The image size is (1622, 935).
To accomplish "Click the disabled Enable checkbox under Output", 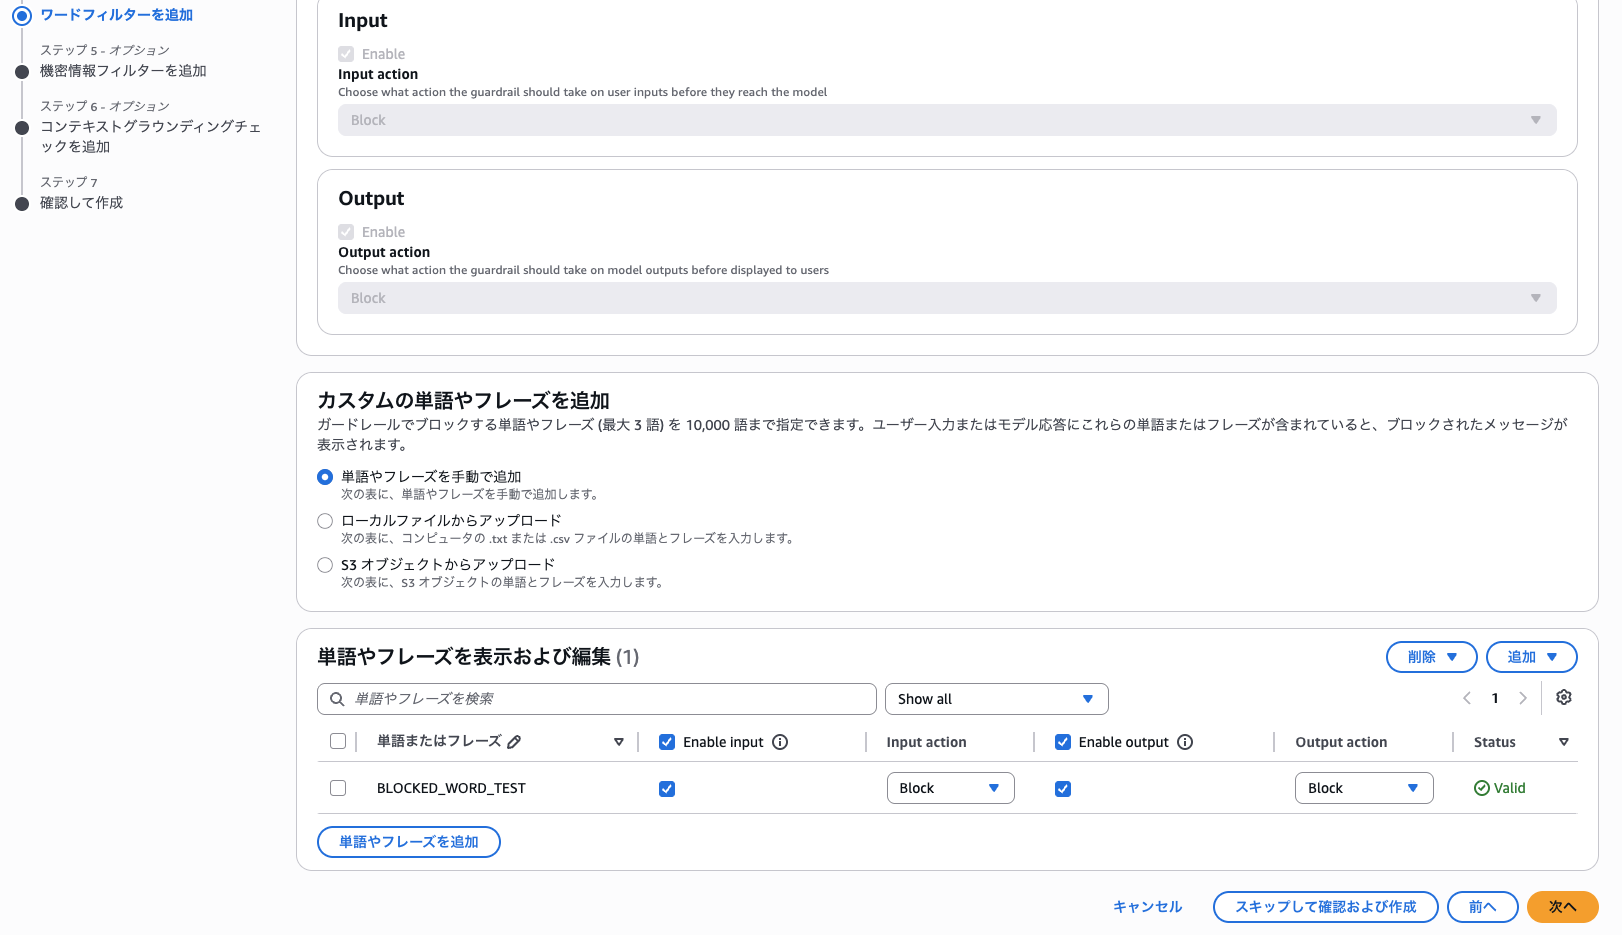I will click(x=346, y=232).
